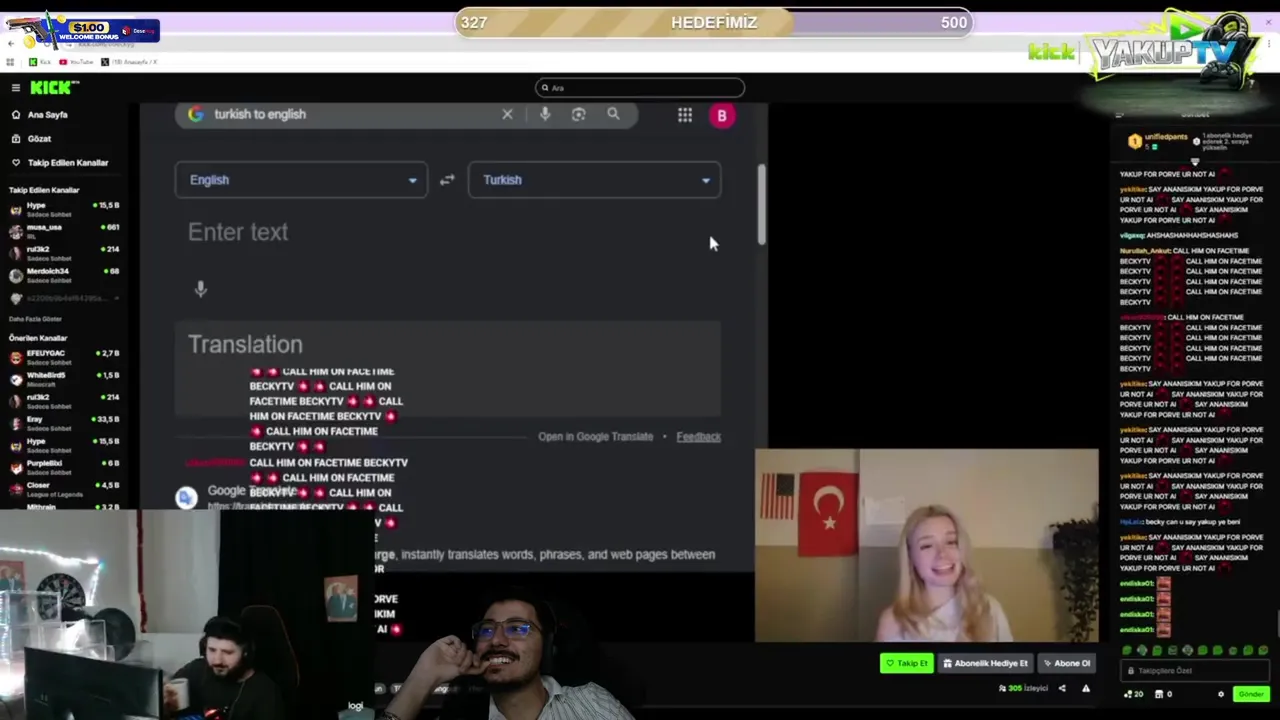Click the Google results page scrollbar
1280x720 pixels.
point(762,205)
